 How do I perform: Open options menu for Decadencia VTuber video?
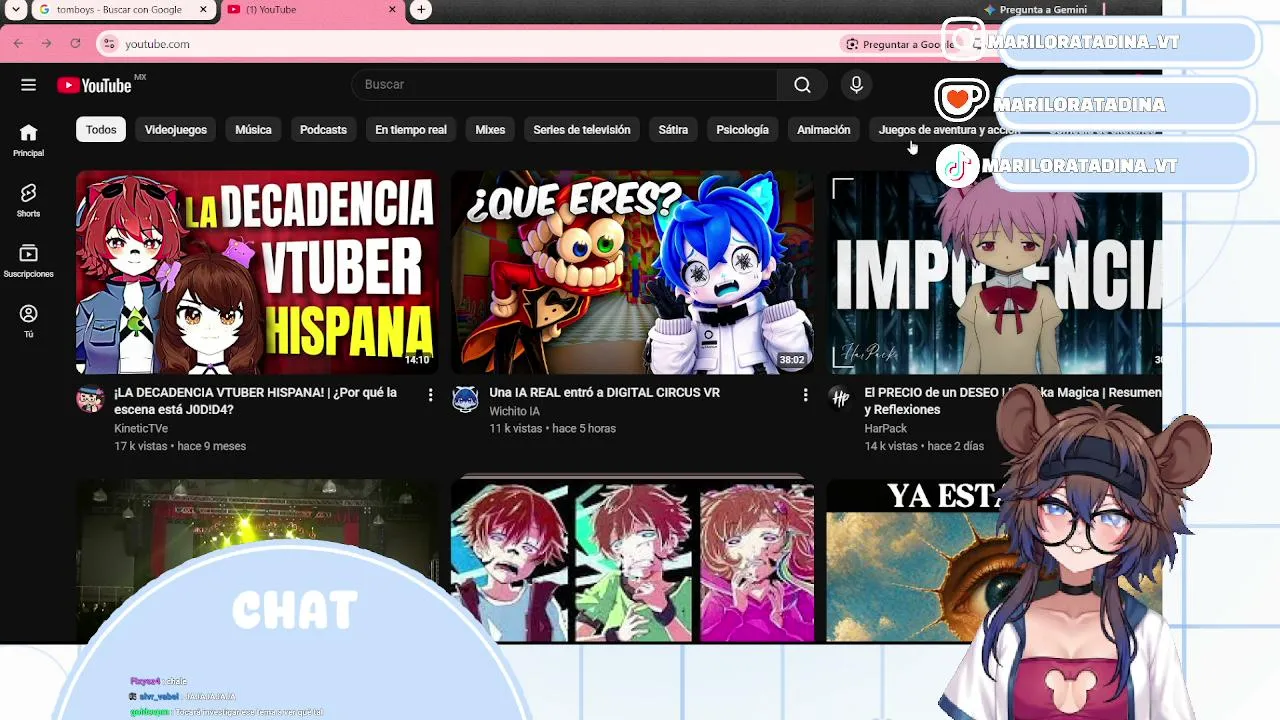coord(431,395)
